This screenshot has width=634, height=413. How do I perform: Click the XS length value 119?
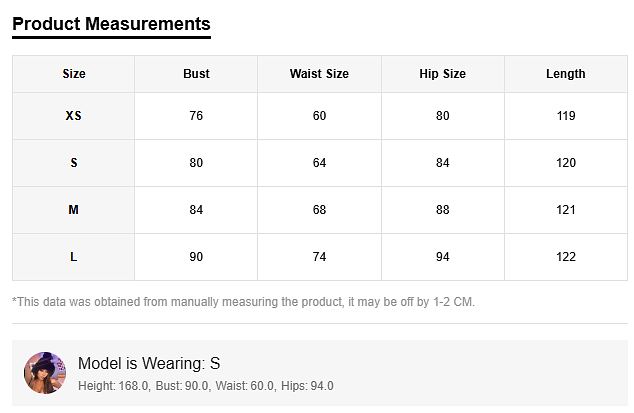566,116
